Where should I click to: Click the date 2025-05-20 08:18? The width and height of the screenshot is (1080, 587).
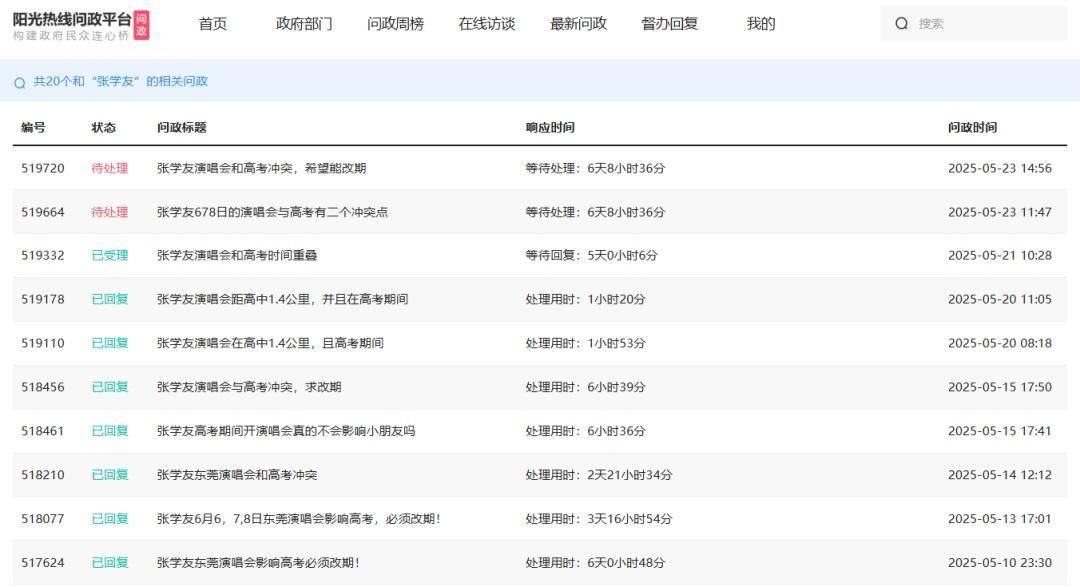pos(999,343)
